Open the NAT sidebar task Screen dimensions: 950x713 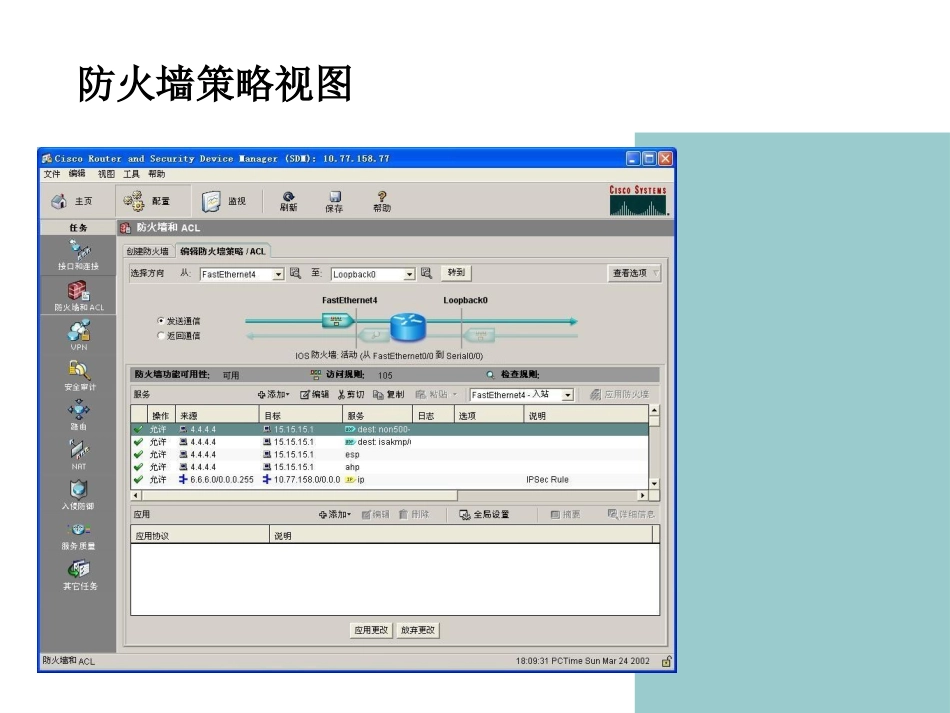point(79,455)
